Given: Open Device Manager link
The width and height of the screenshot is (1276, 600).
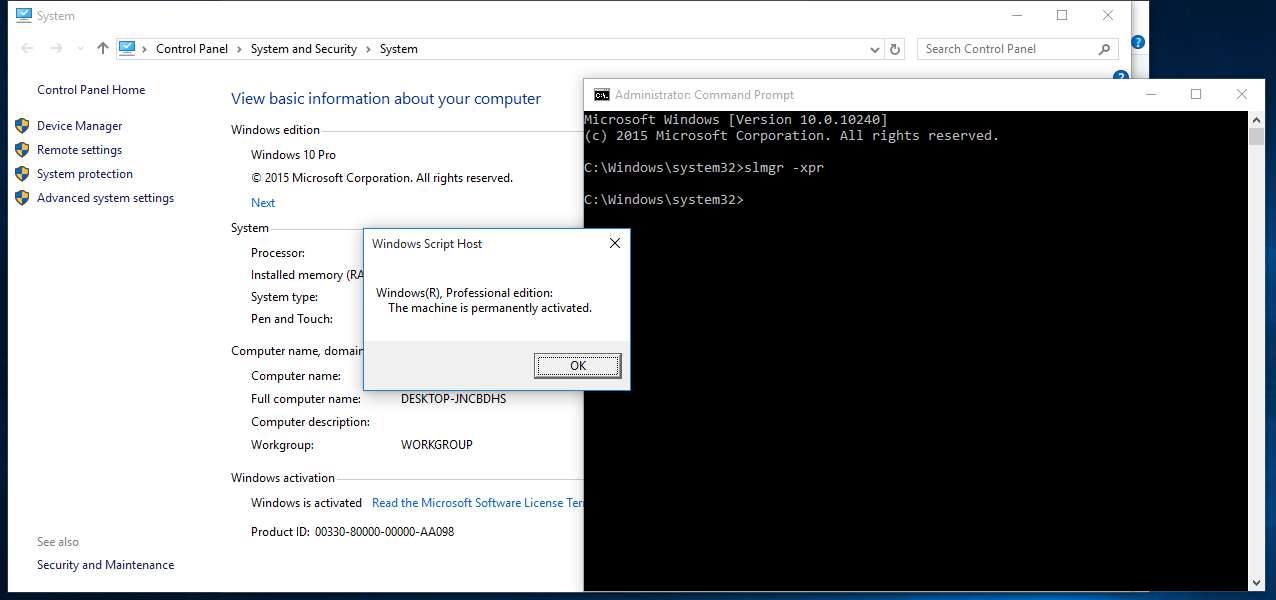Looking at the screenshot, I should click(x=79, y=126).
